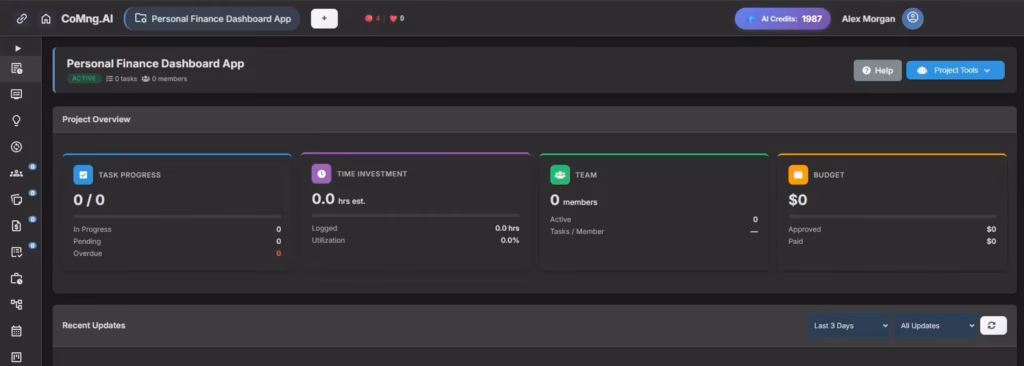The width and height of the screenshot is (1024, 366).
Task: Click the Overdue row in Task Progress
Action: pyautogui.click(x=177, y=253)
